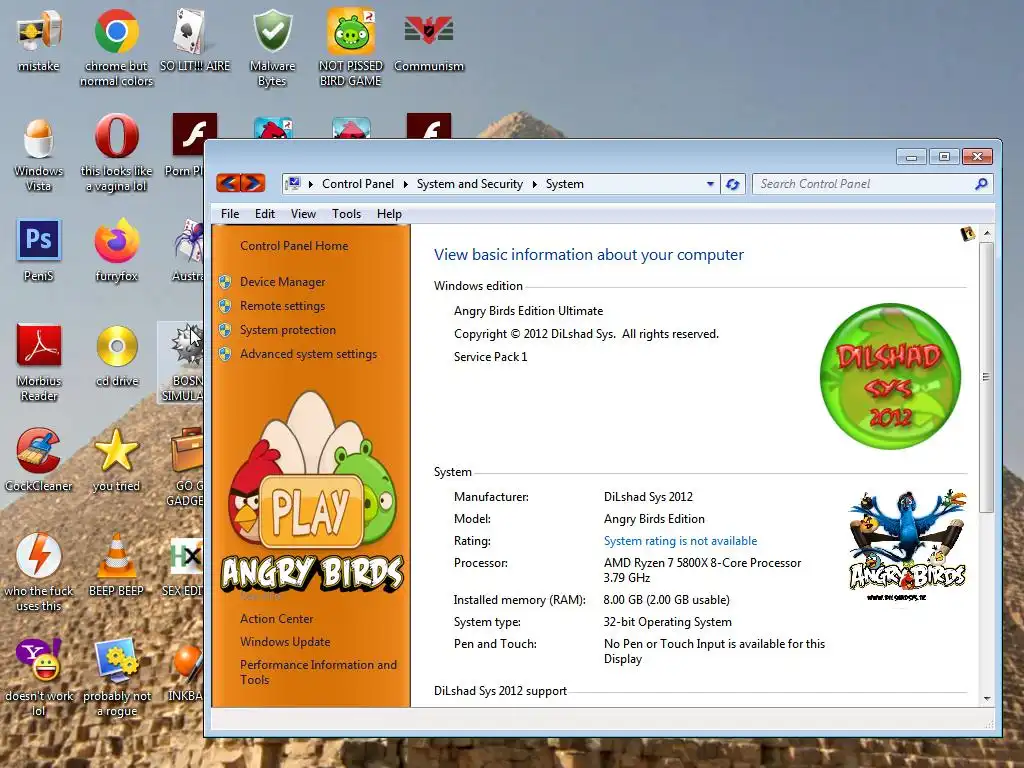1024x768 pixels.
Task: Click the 'System' breadcrumb segment
Action: [x=565, y=184]
